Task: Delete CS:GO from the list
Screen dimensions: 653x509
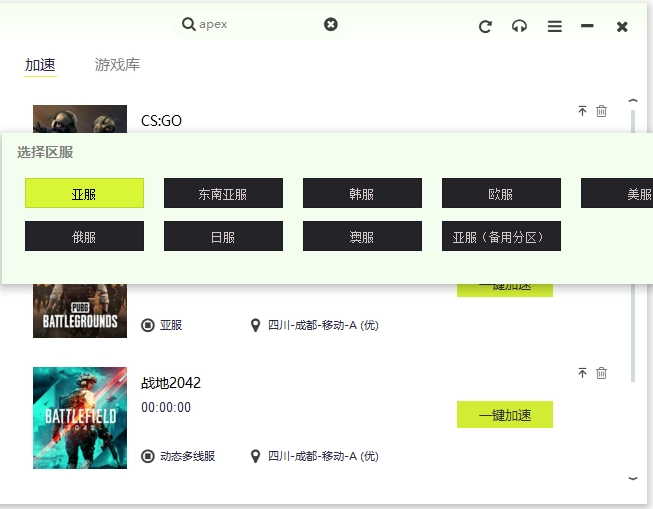Action: tap(601, 111)
